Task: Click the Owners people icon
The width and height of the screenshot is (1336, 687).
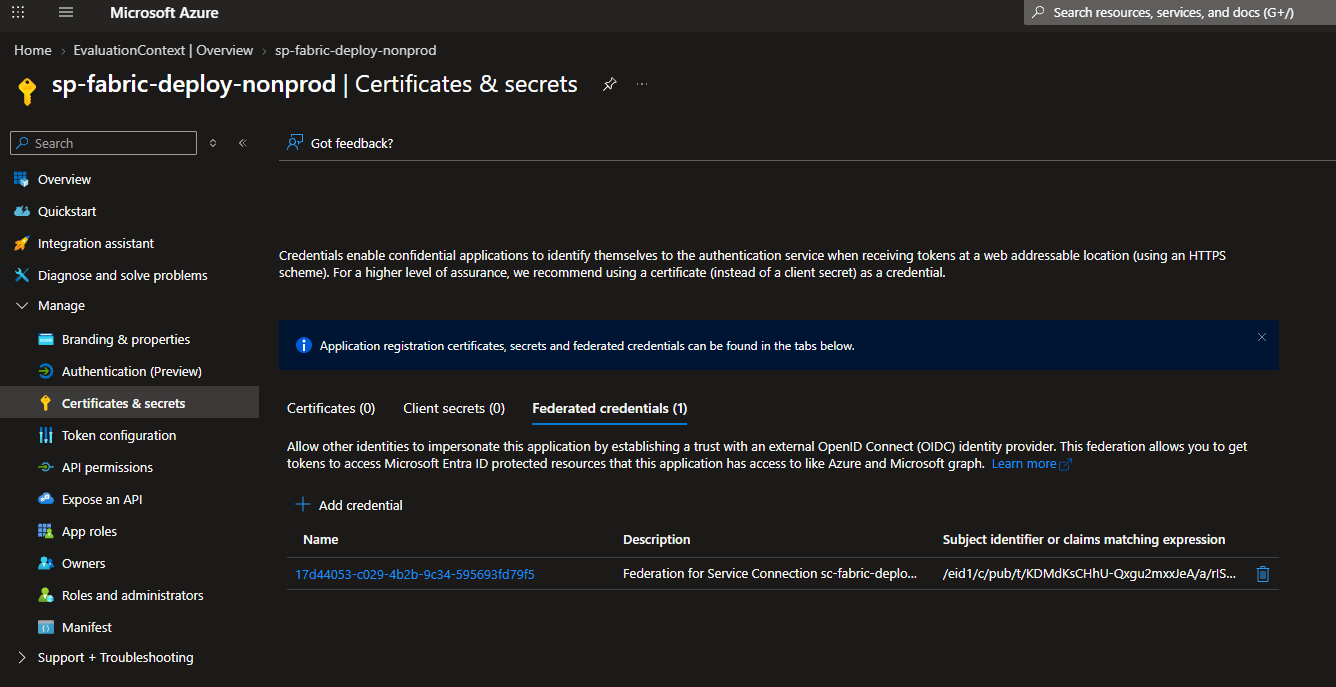Action: (45, 563)
